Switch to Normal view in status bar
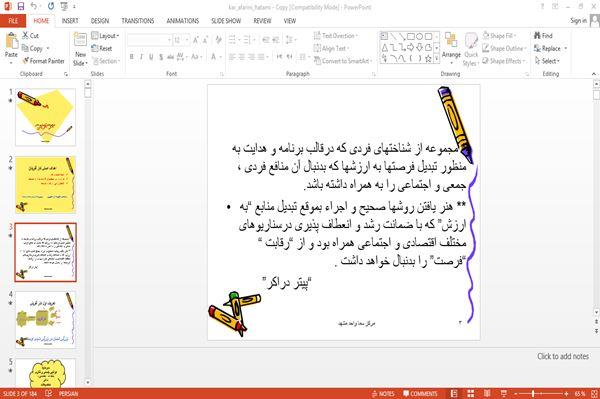The height and width of the screenshot is (399, 600). point(454,393)
